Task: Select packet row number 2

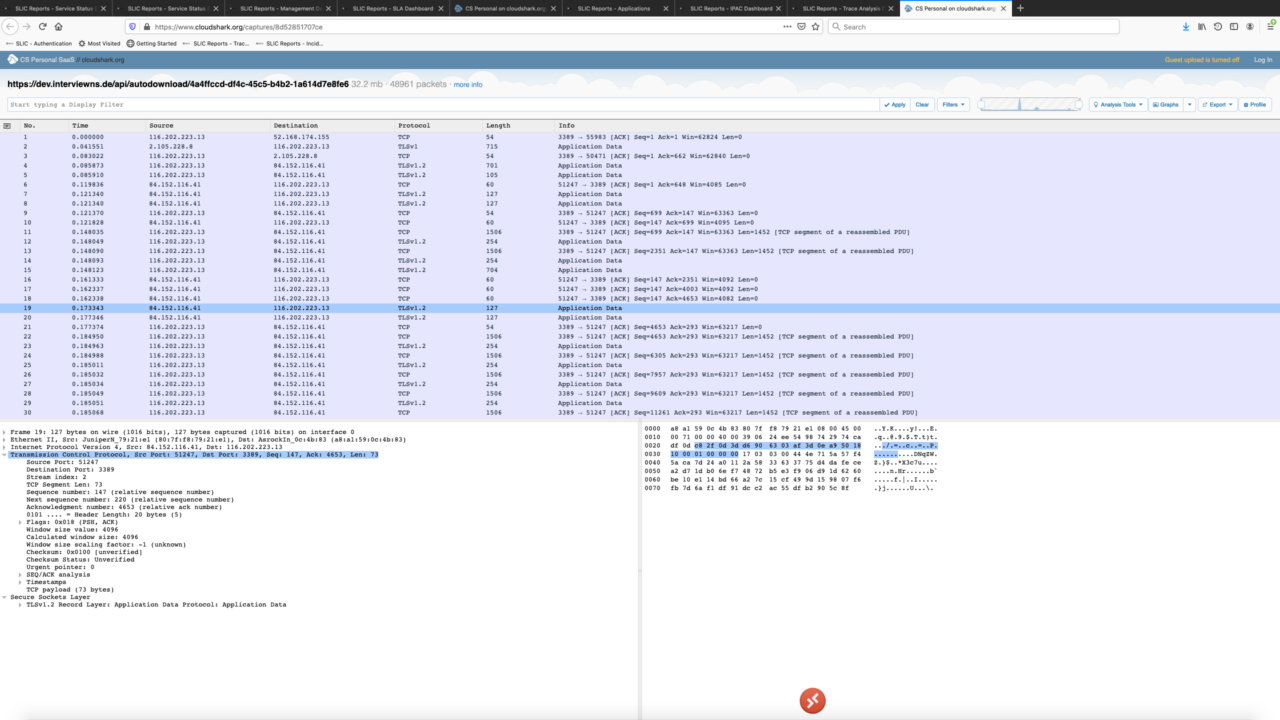Action: coord(640,146)
